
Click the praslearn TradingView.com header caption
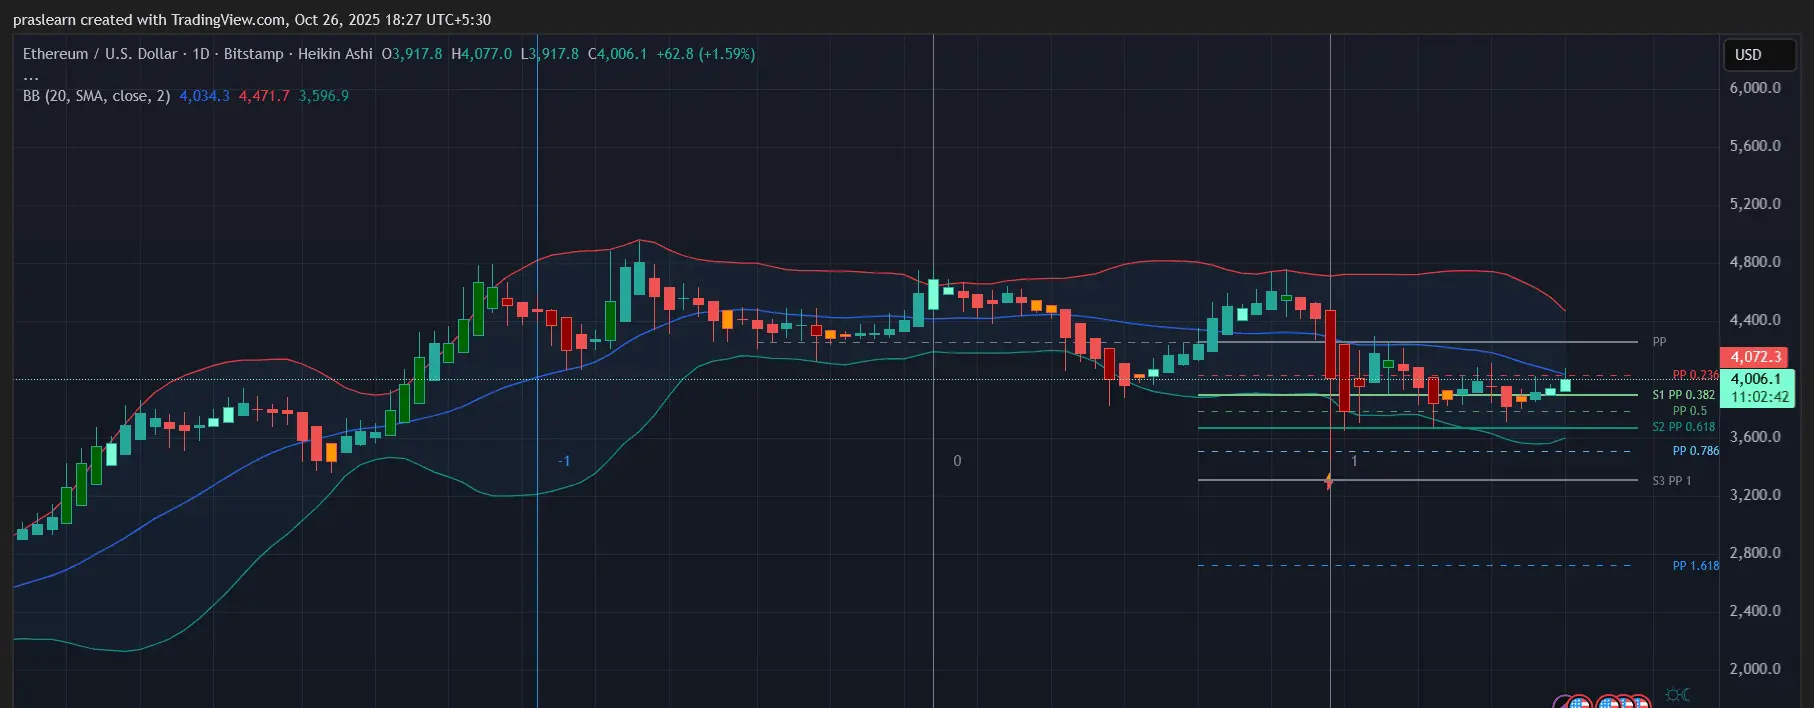[252, 20]
